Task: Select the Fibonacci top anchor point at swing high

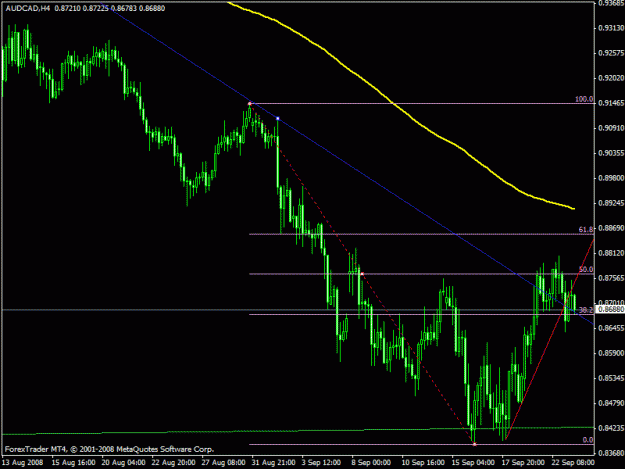Action: (250, 104)
